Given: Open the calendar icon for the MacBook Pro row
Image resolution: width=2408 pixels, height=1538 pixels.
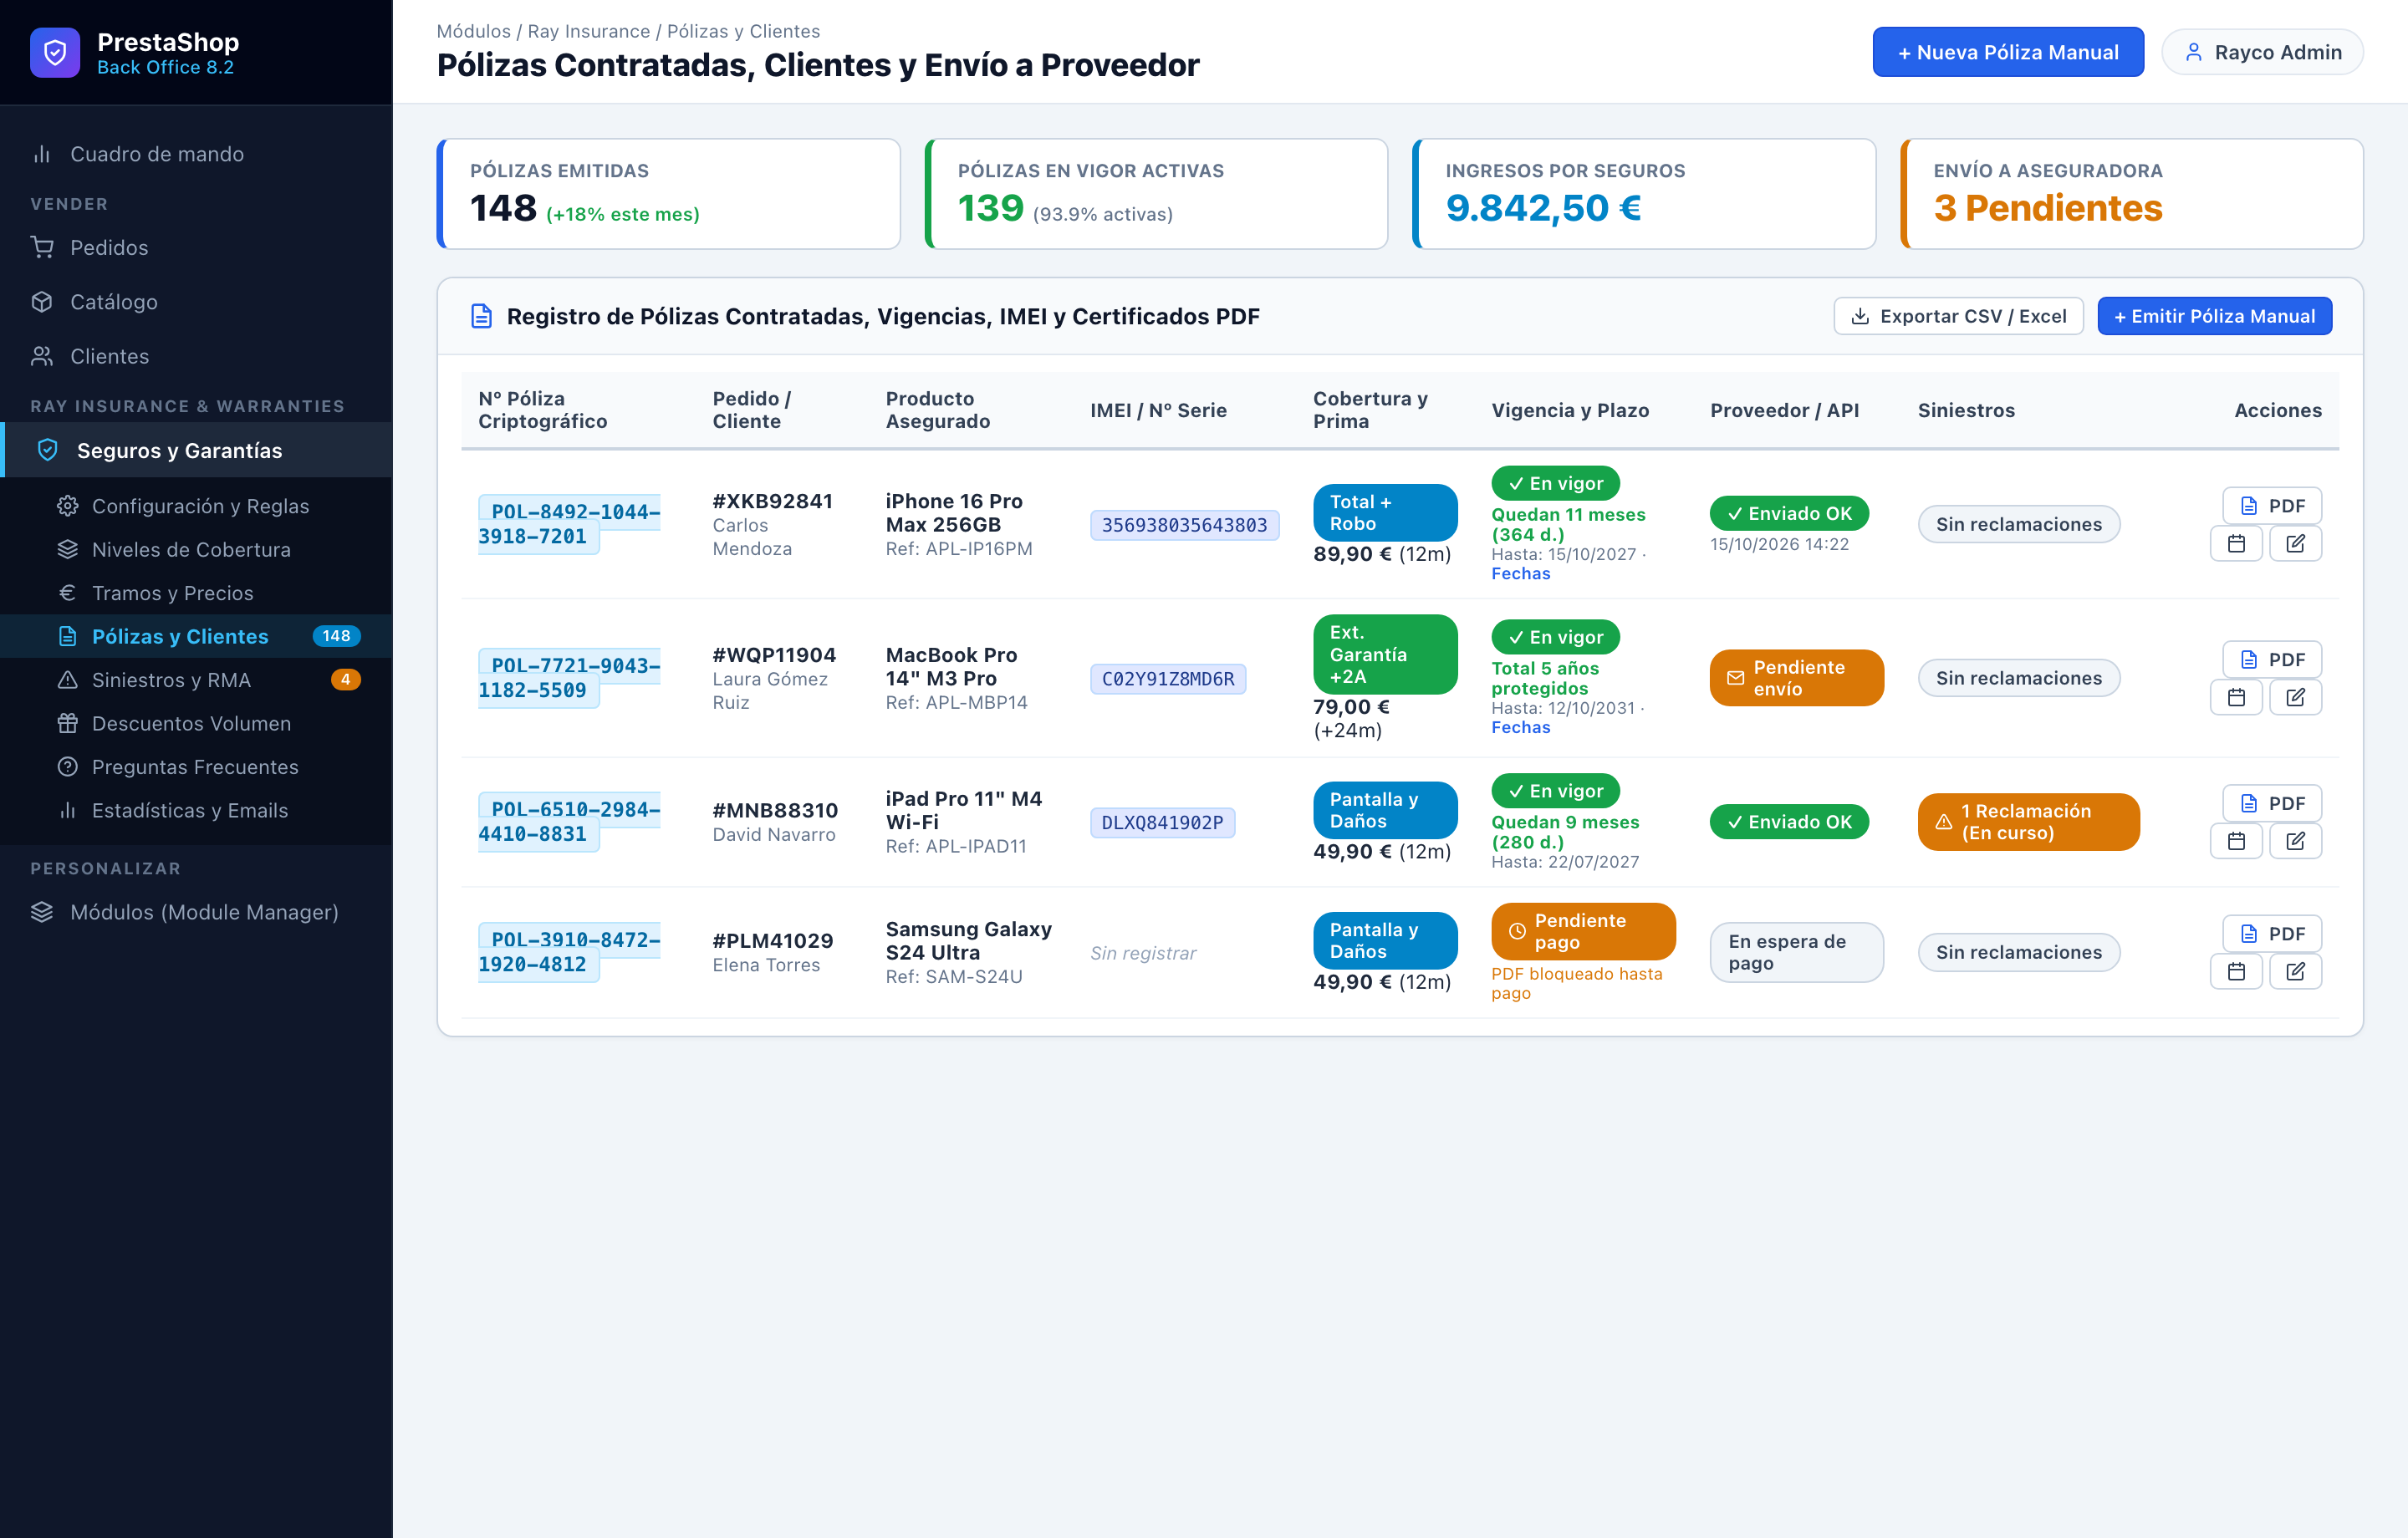Looking at the screenshot, I should coord(2236,697).
